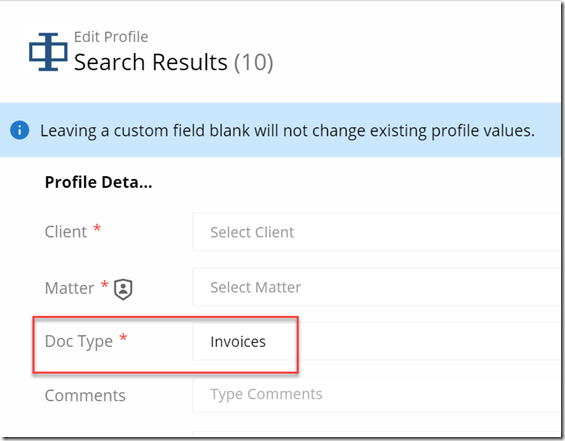565x441 pixels.
Task: Open the Select Matter field
Action: pyautogui.click(x=377, y=287)
